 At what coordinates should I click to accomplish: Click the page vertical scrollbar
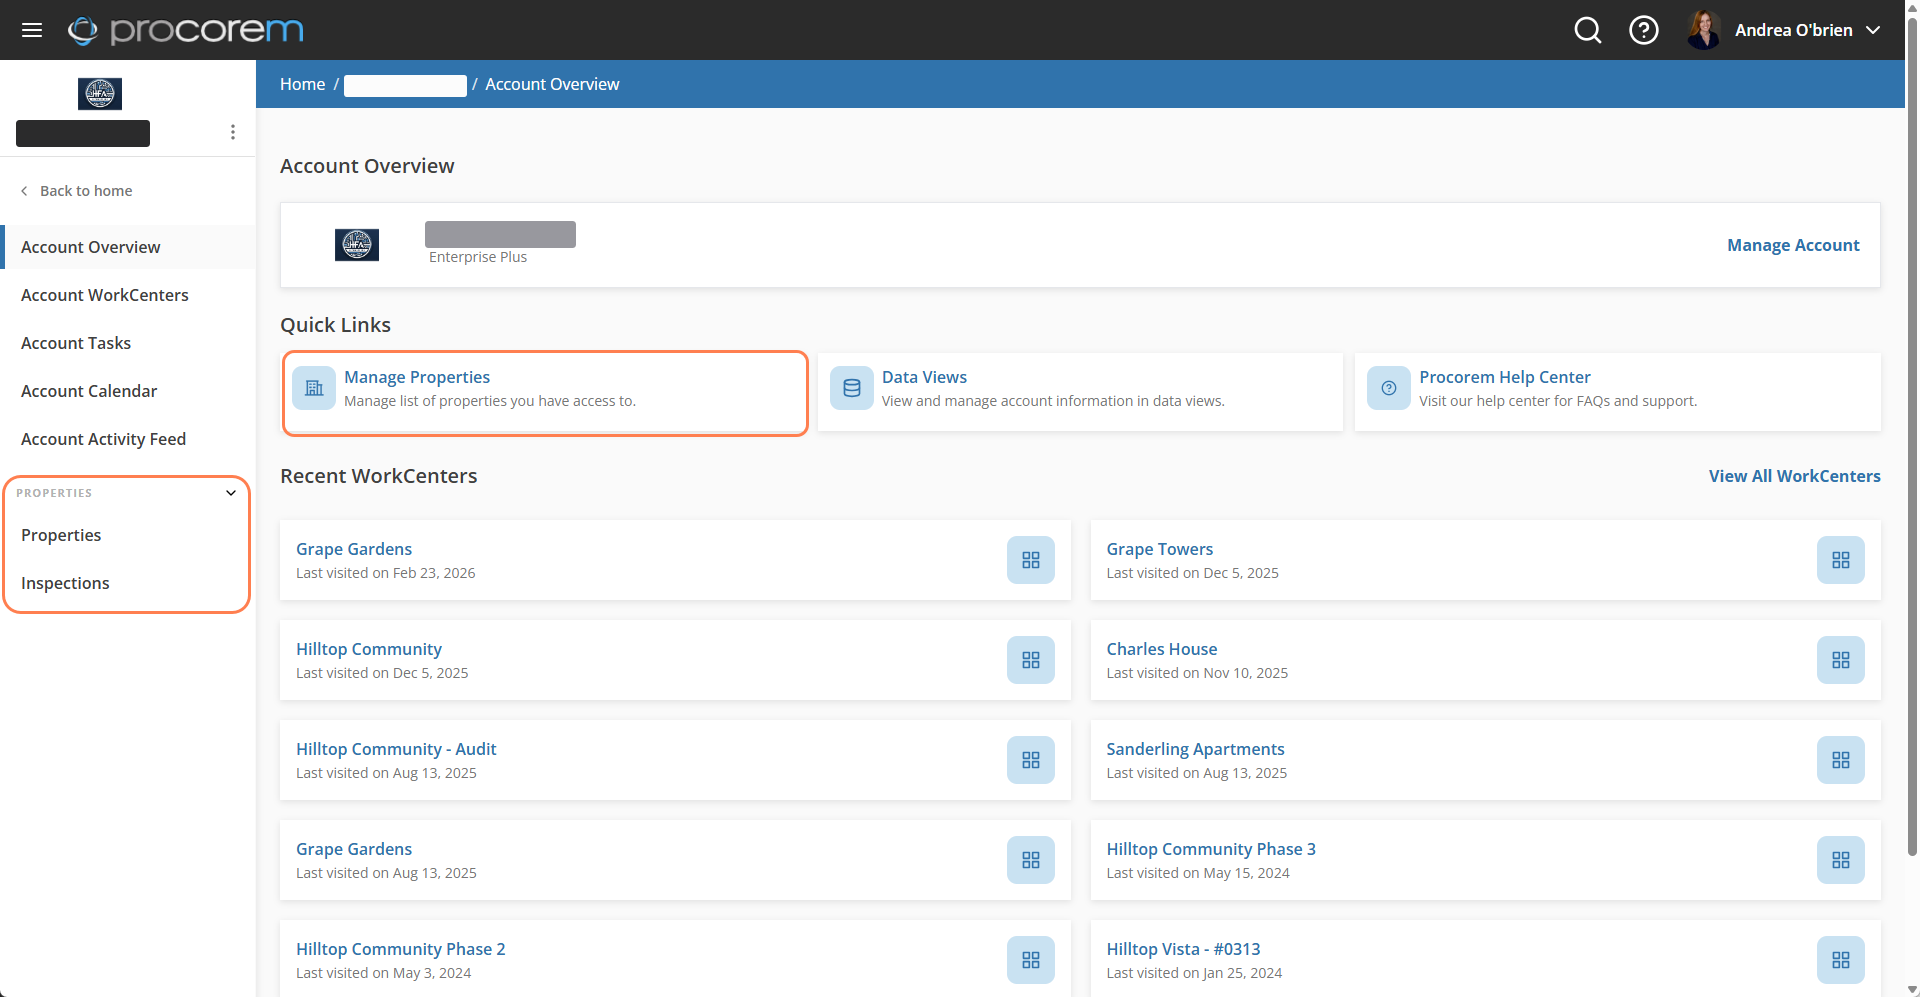point(1912,435)
